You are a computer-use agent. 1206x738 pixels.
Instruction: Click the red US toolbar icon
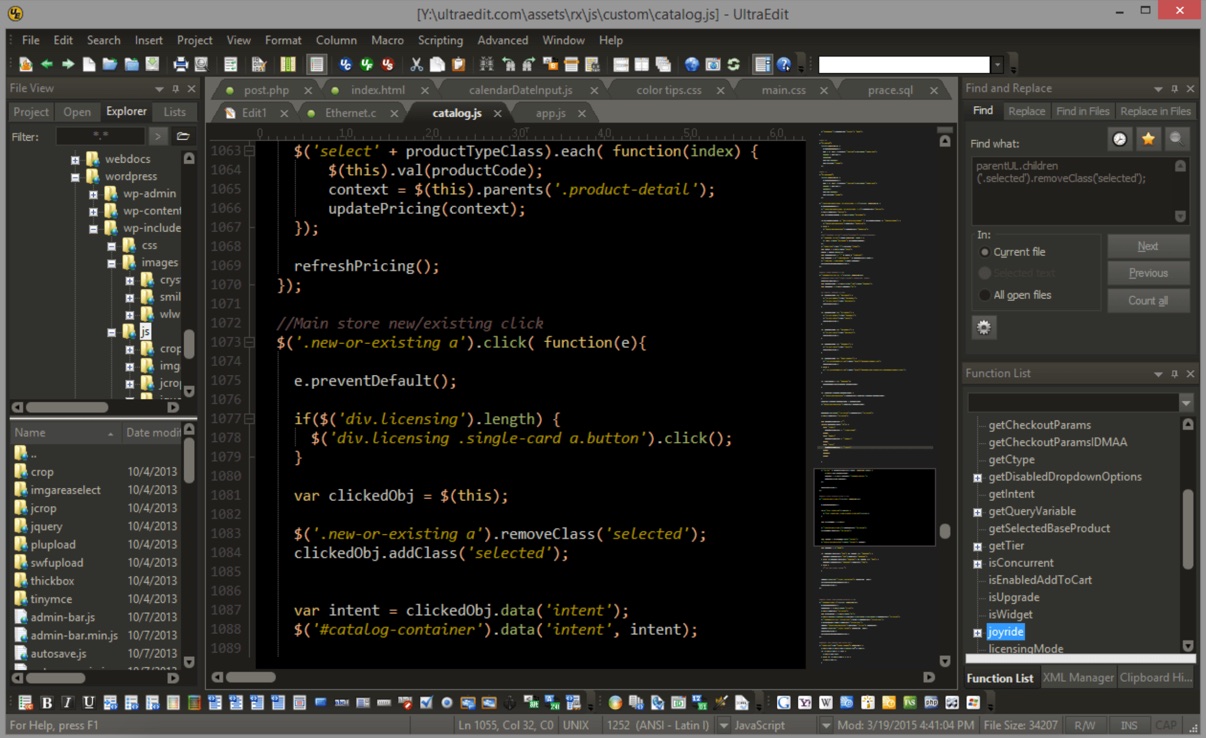(x=388, y=65)
